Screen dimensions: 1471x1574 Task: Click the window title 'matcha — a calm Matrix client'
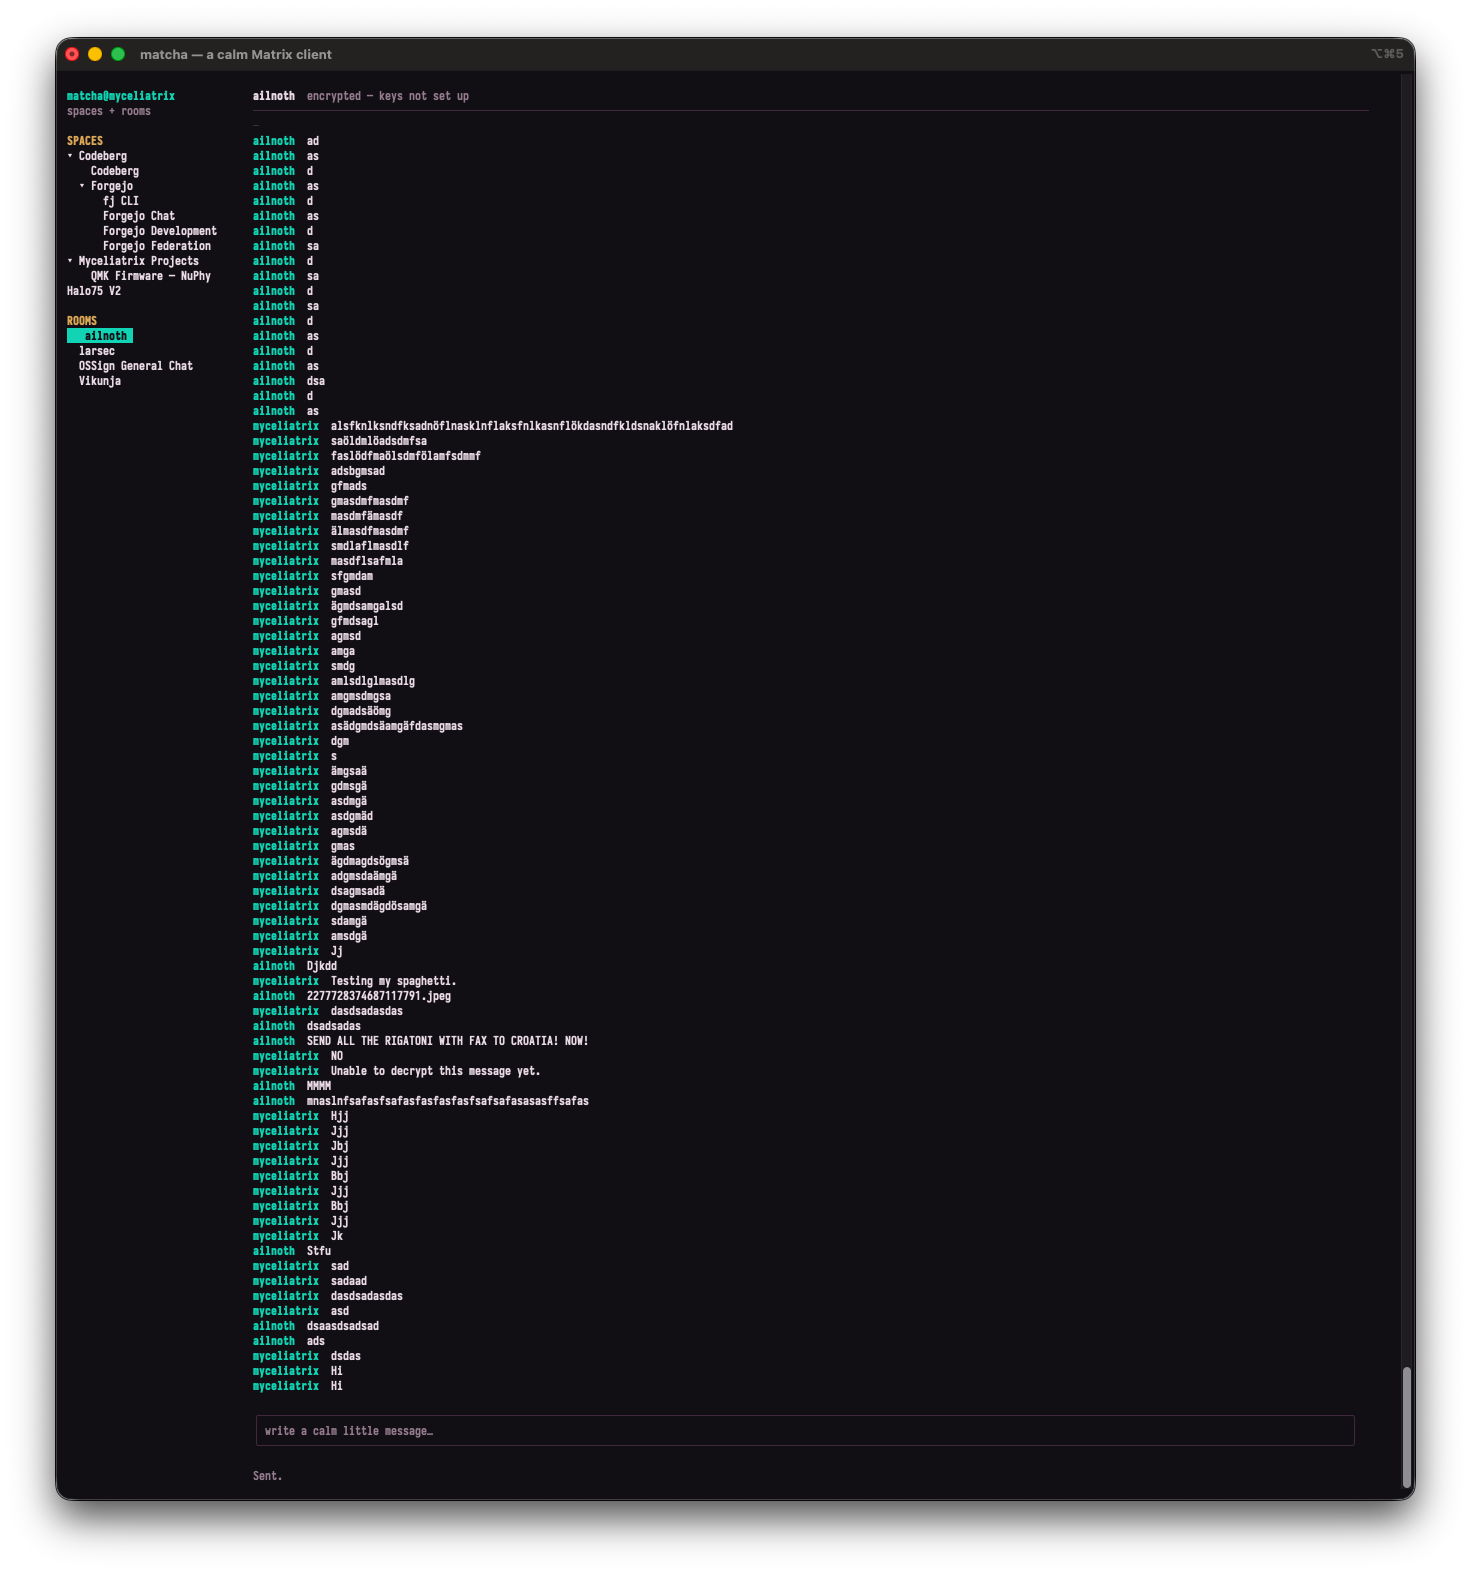[x=236, y=54]
